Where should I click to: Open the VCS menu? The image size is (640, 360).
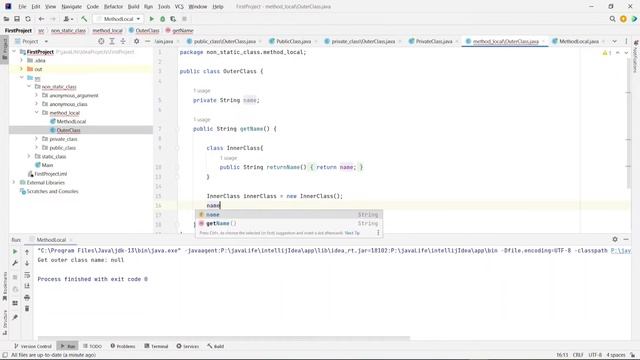coord(179,7)
